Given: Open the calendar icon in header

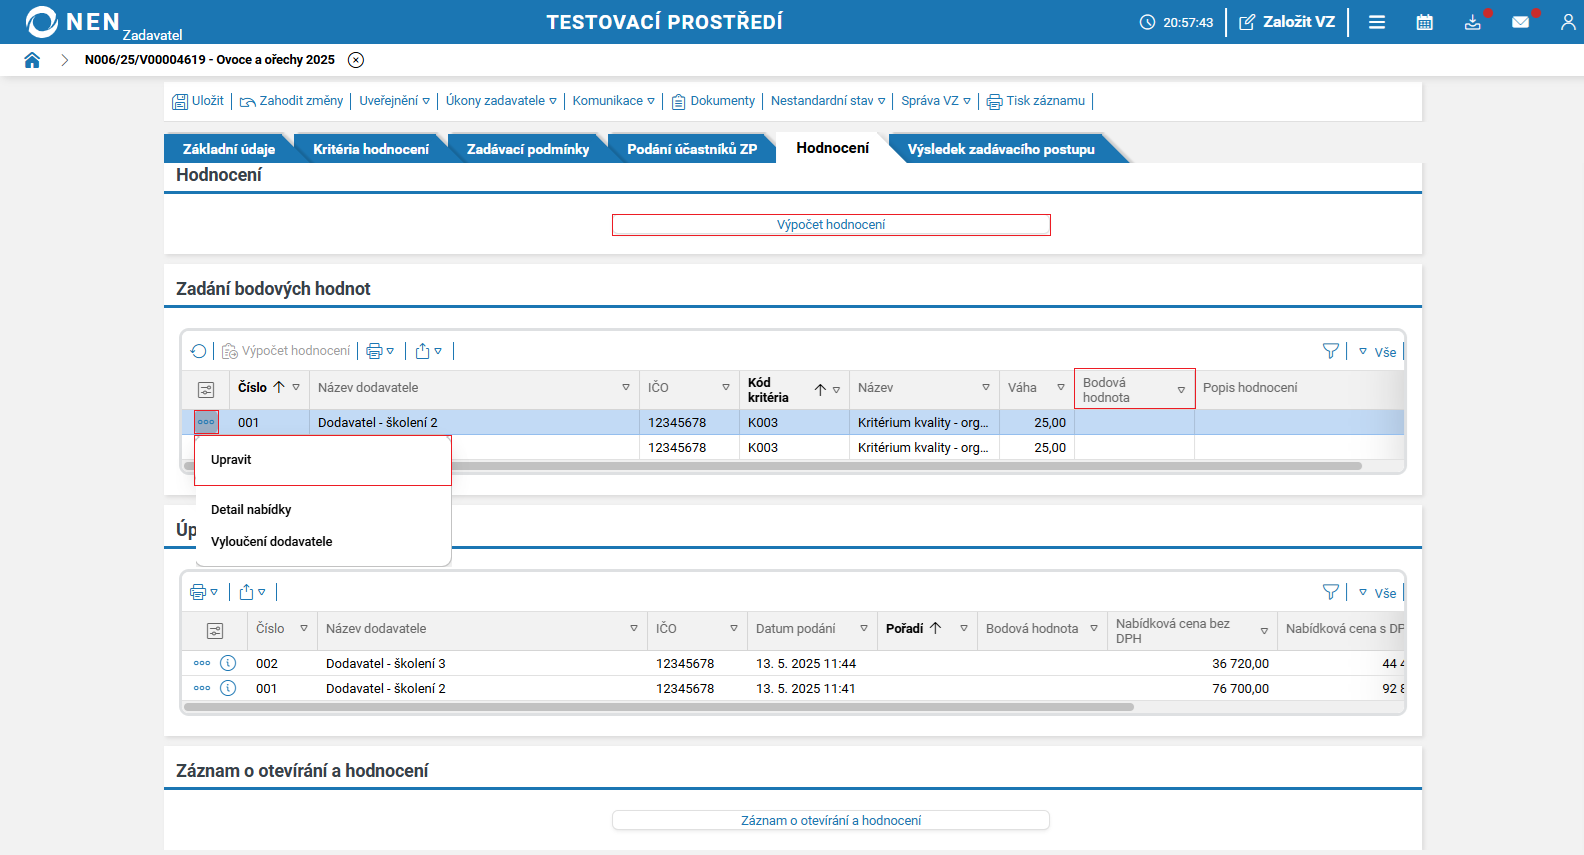Looking at the screenshot, I should pyautogui.click(x=1424, y=22).
